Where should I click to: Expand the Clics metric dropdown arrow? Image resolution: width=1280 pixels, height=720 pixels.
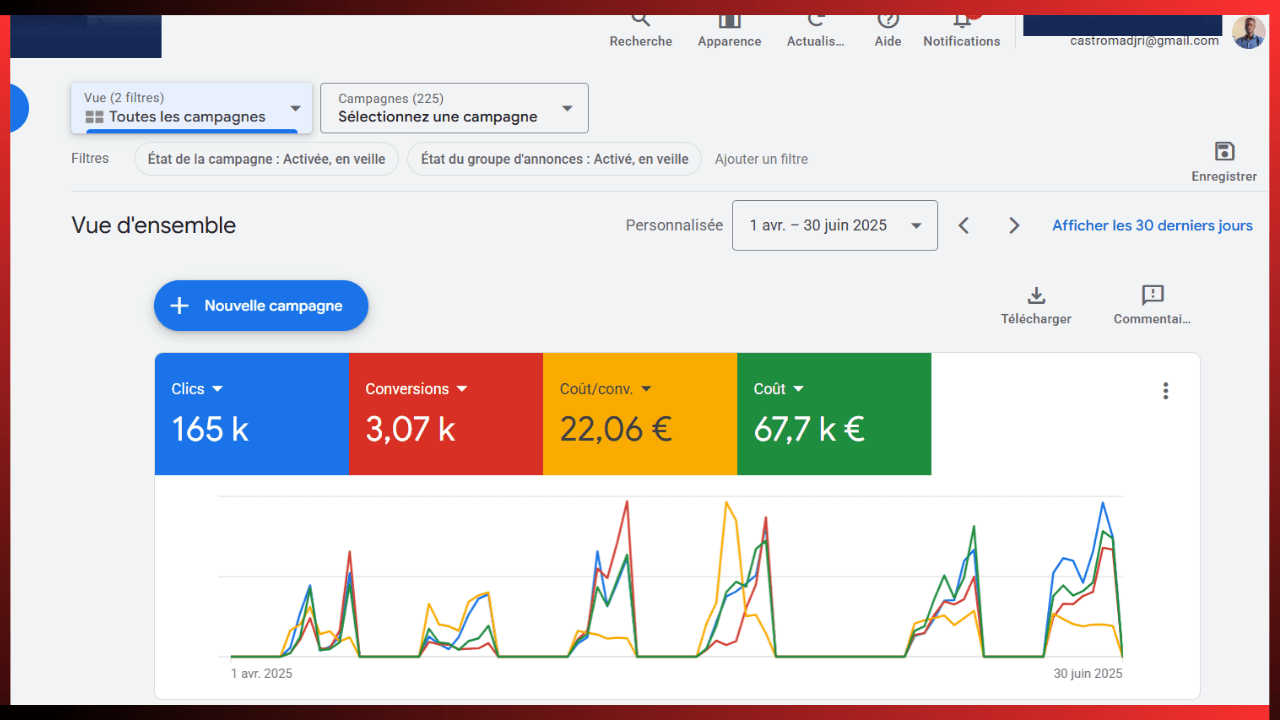[x=217, y=389]
